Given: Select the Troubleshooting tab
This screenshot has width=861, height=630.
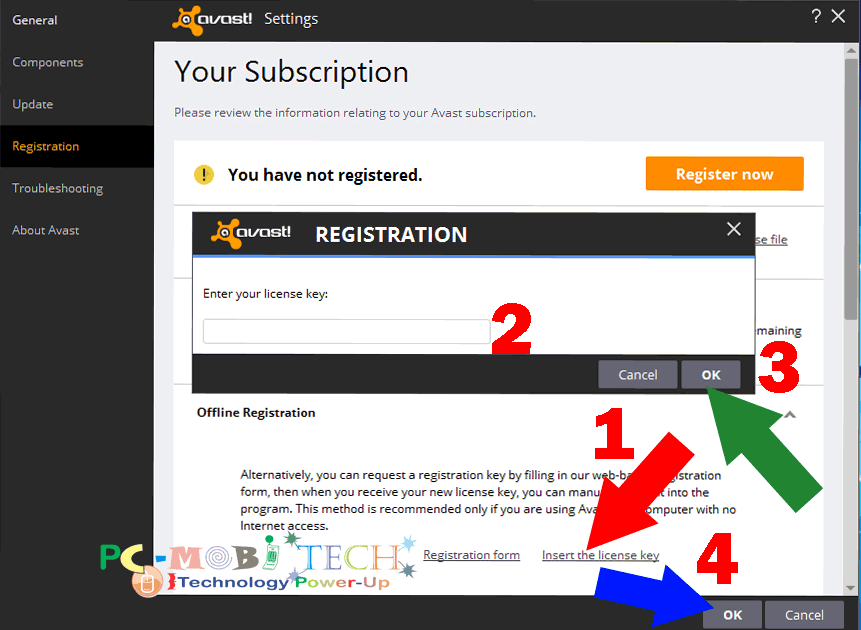Looking at the screenshot, I should (58, 188).
